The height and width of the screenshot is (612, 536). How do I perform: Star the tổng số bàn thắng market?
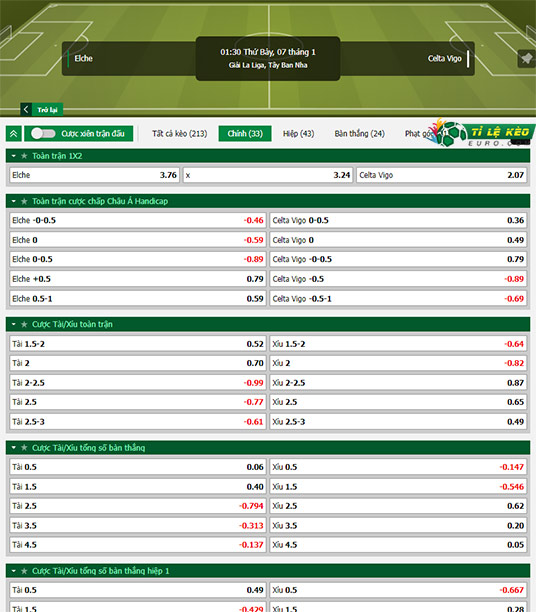[x=24, y=448]
